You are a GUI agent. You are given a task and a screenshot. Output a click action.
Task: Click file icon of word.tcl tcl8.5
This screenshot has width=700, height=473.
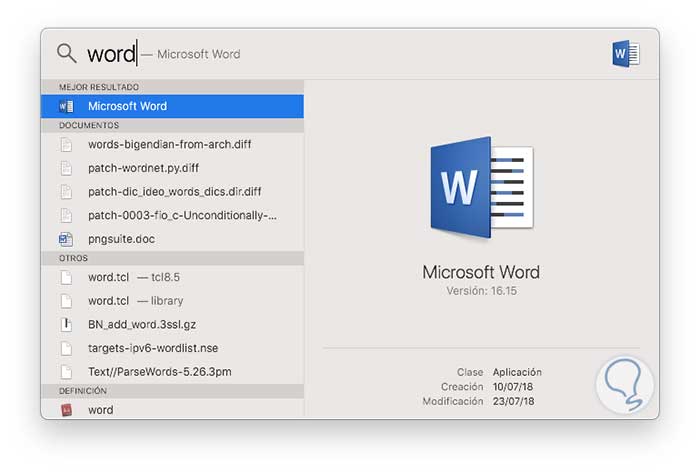coord(66,278)
